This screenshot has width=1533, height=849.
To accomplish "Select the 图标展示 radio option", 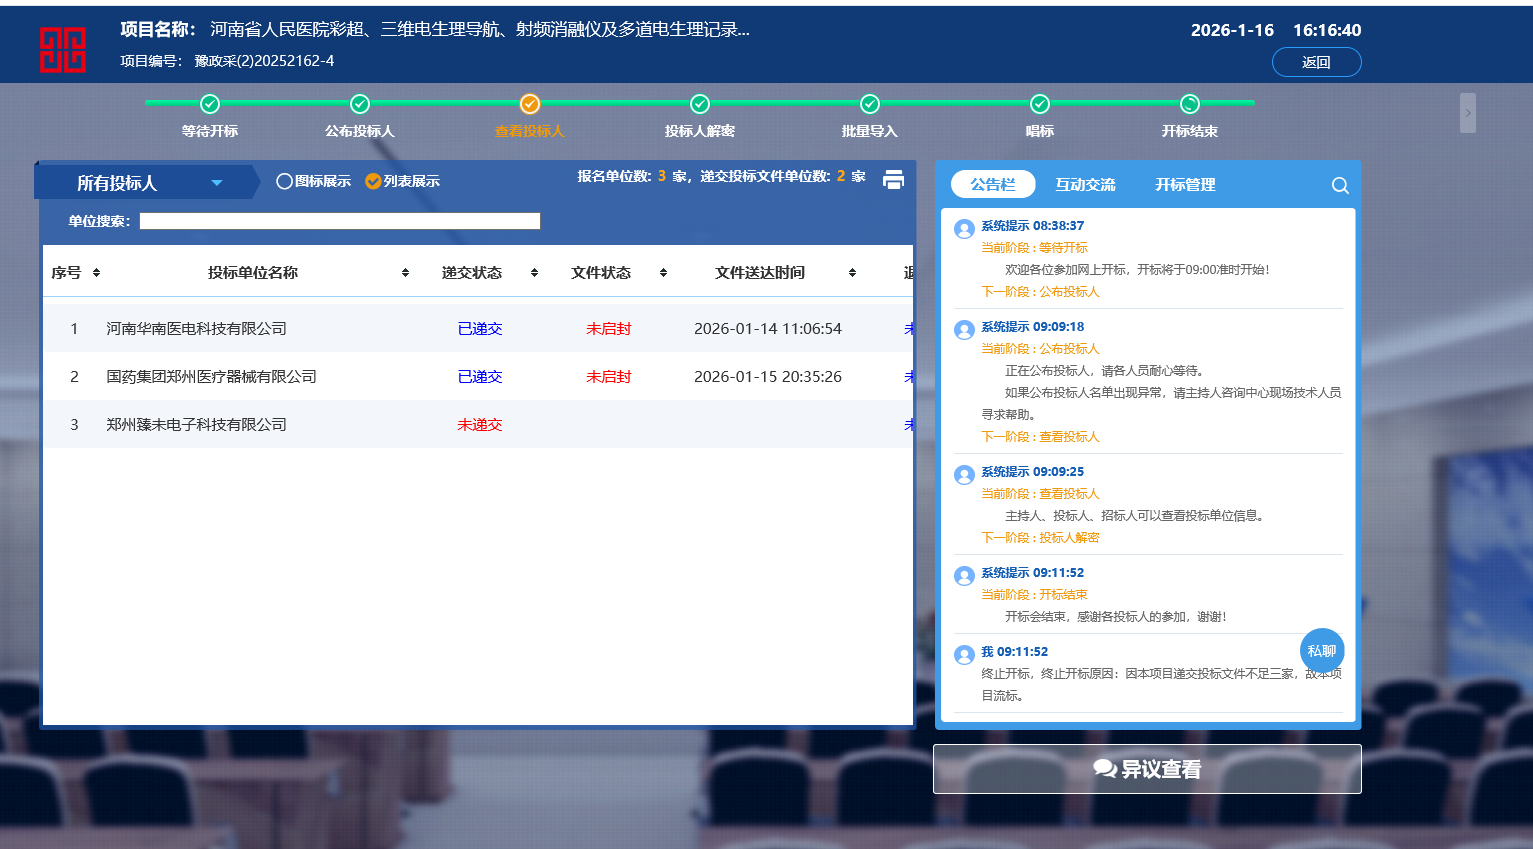I will [x=285, y=181].
